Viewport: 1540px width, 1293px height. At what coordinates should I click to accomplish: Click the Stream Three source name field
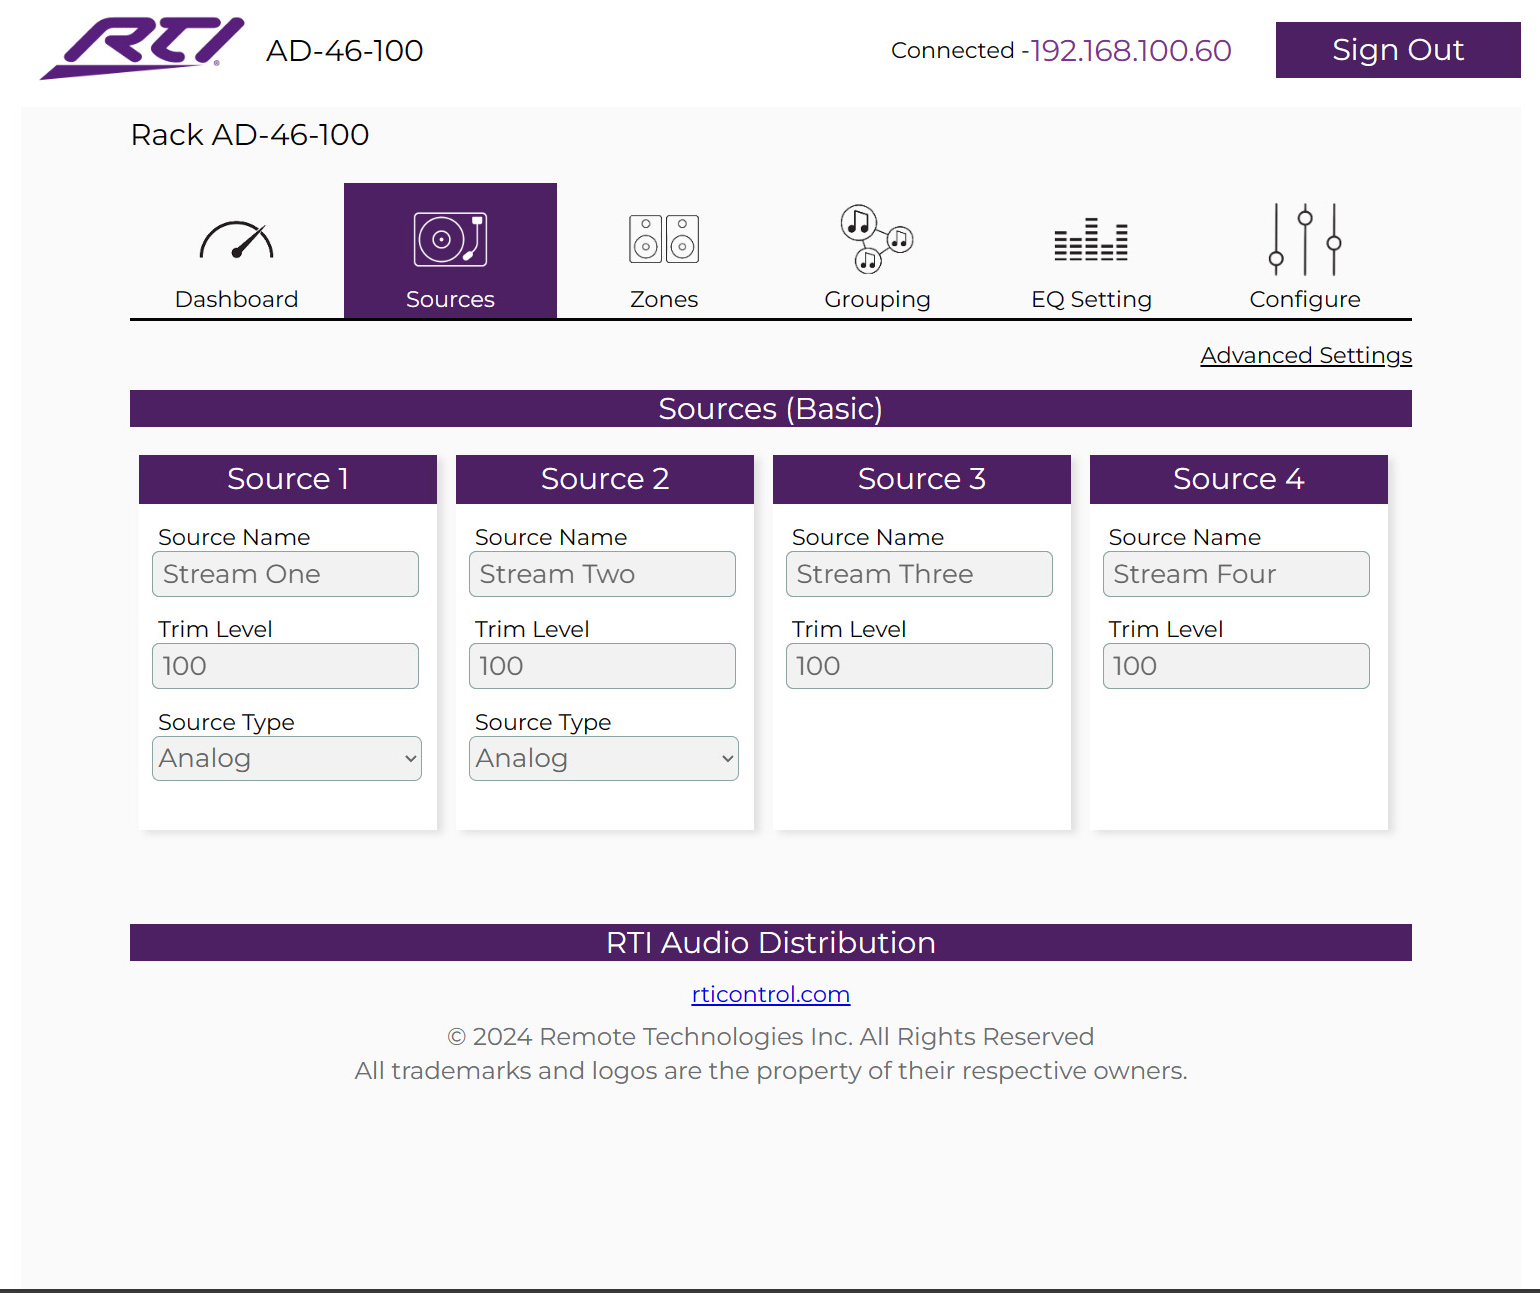(x=919, y=574)
